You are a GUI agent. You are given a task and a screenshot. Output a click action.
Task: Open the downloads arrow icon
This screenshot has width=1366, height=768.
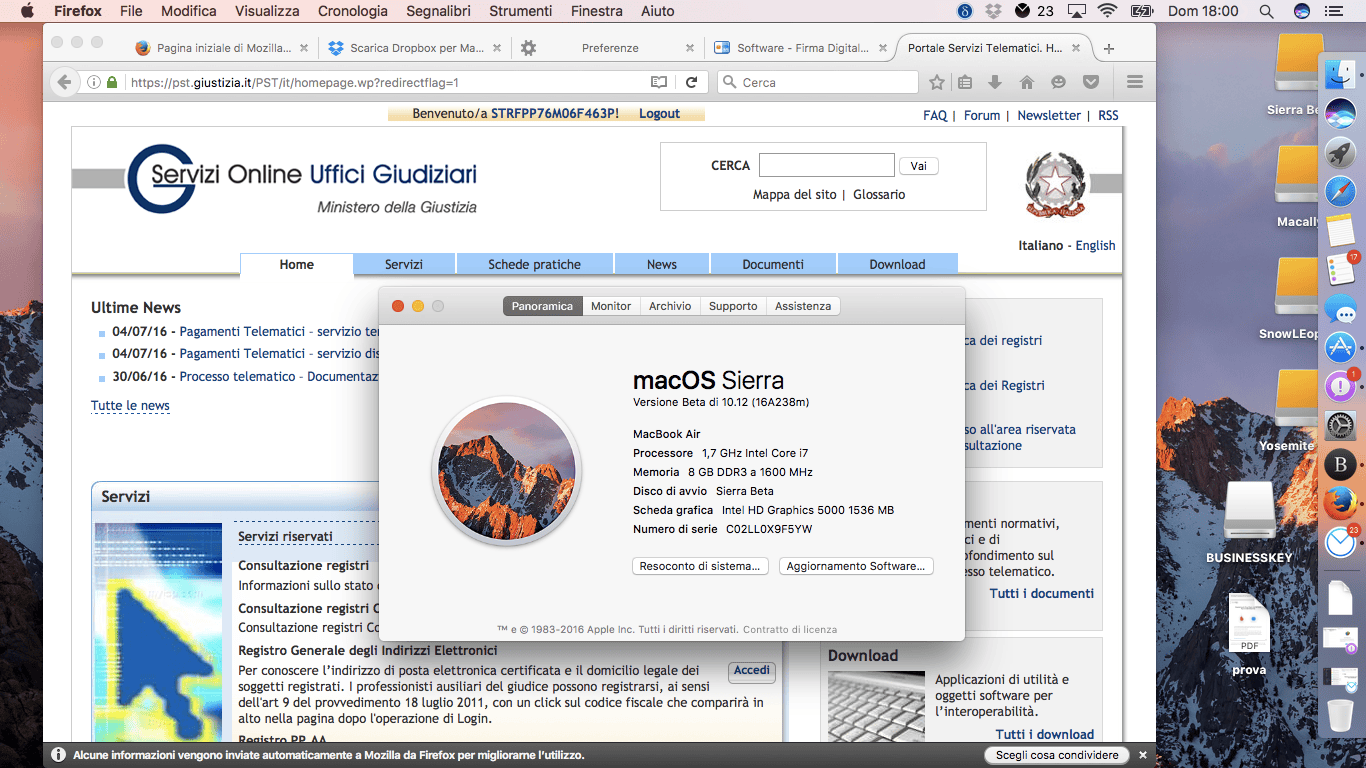tap(995, 83)
